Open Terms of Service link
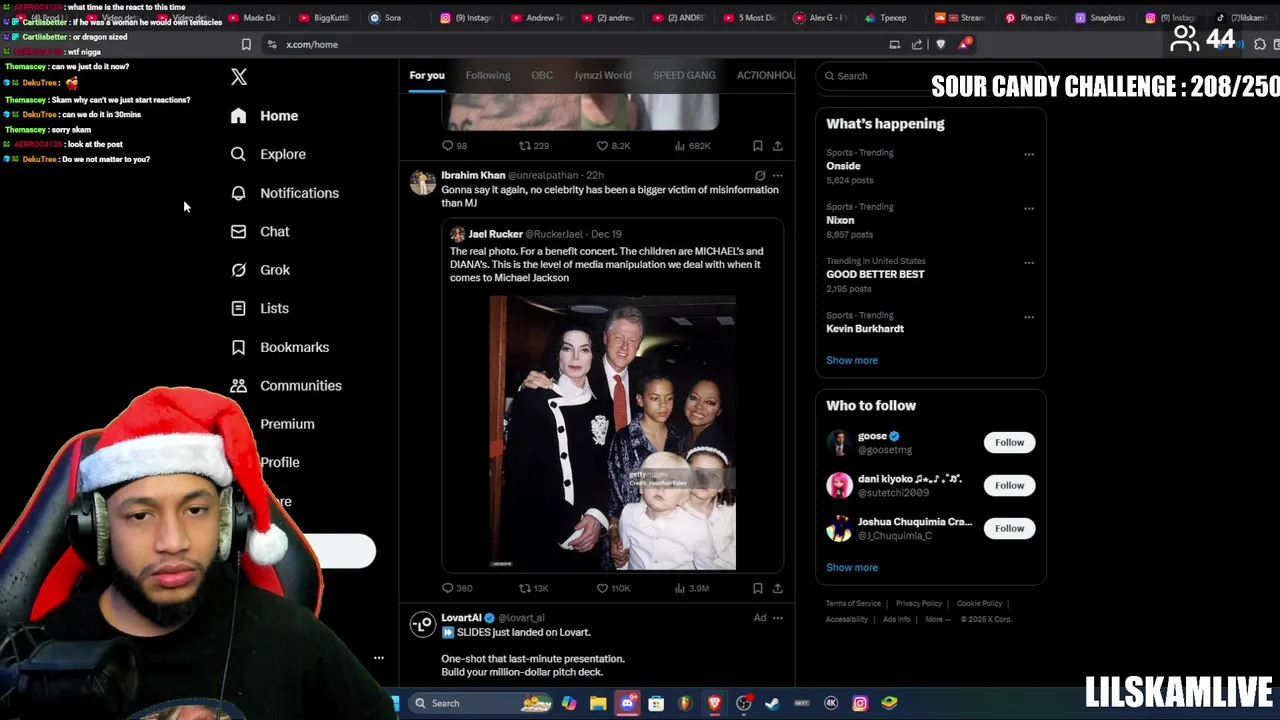Viewport: 1280px width, 720px height. (853, 604)
